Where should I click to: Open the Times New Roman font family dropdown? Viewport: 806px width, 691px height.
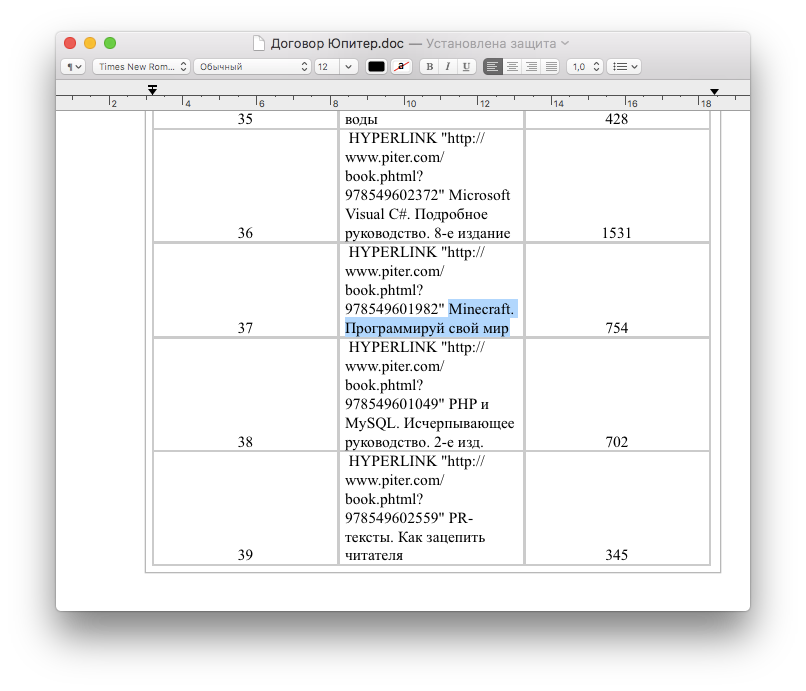tap(141, 67)
